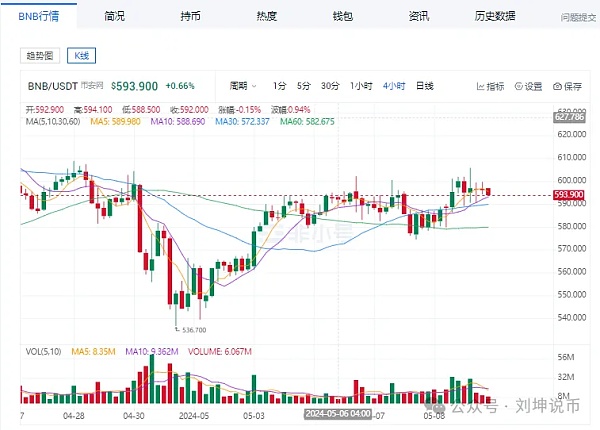Set interval to 30分

pos(331,86)
